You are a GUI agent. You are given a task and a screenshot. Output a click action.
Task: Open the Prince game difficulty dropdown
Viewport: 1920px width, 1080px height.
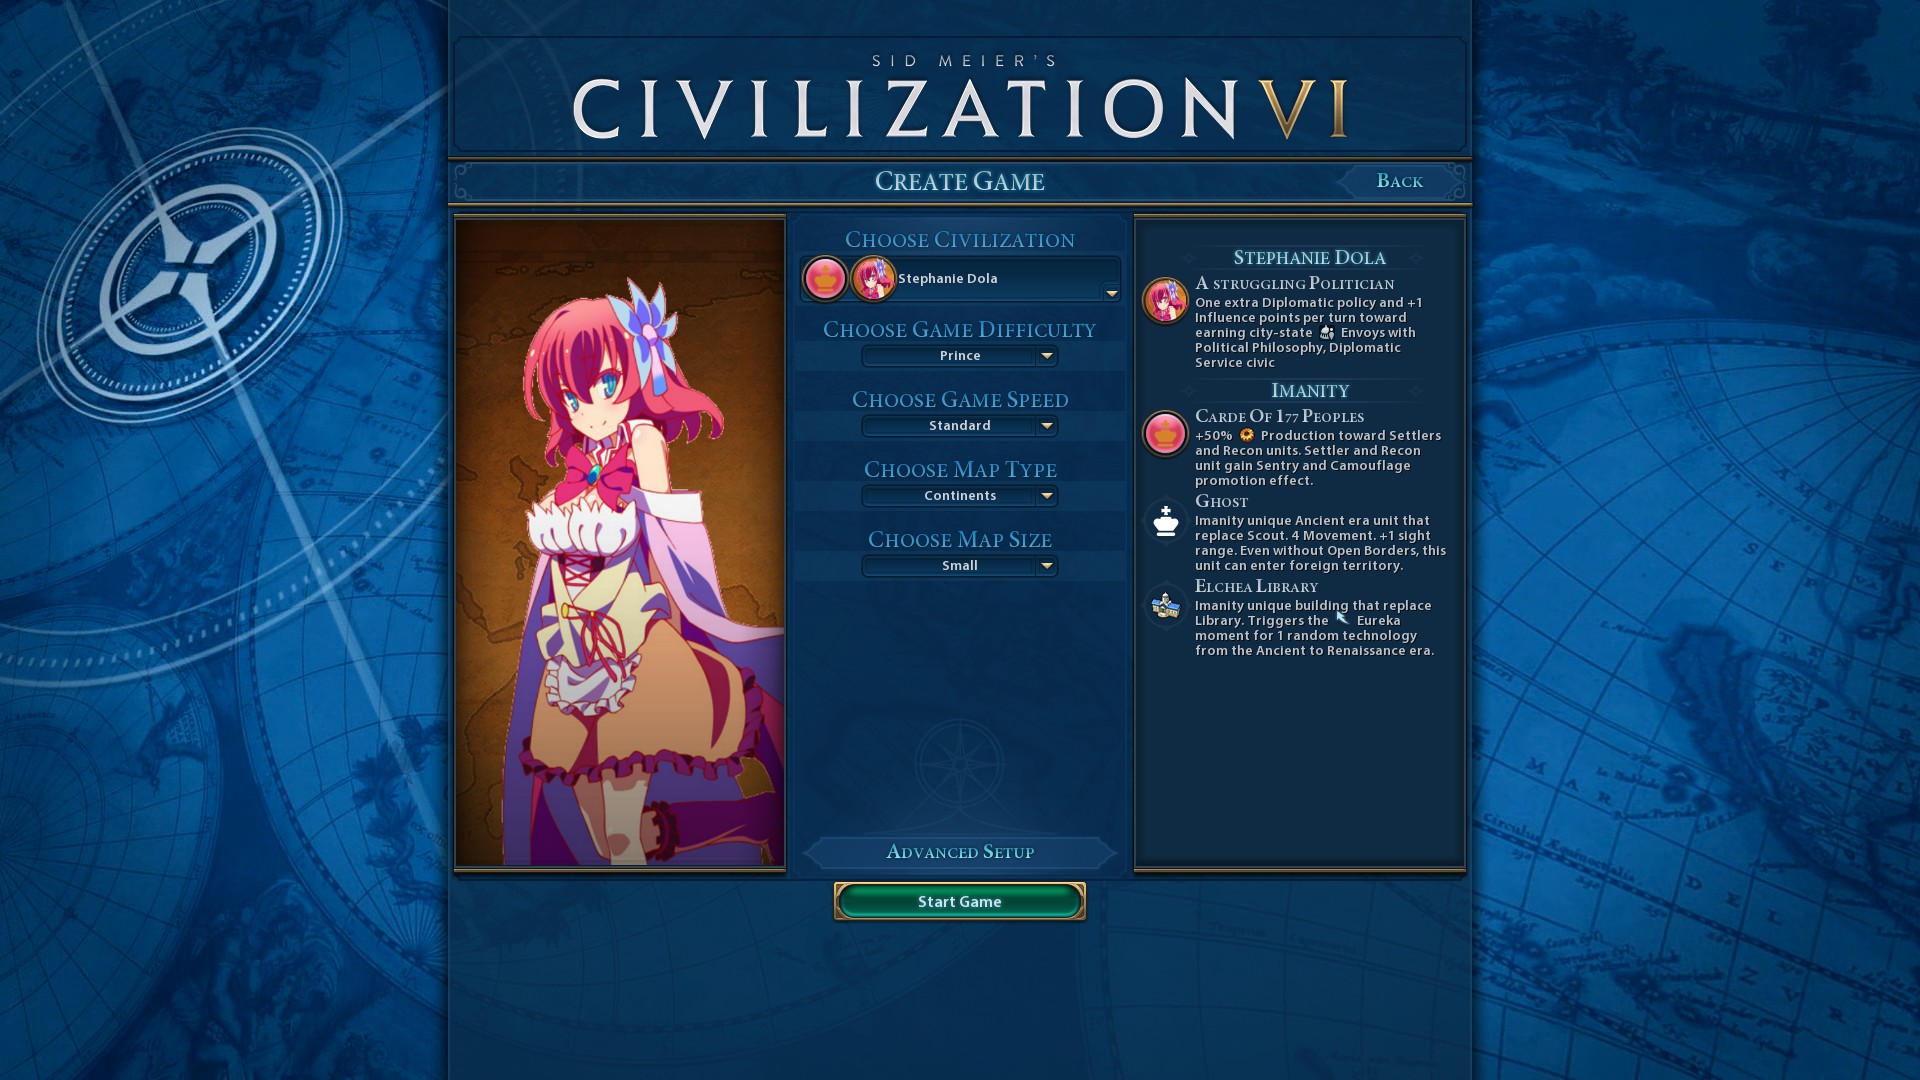point(960,356)
